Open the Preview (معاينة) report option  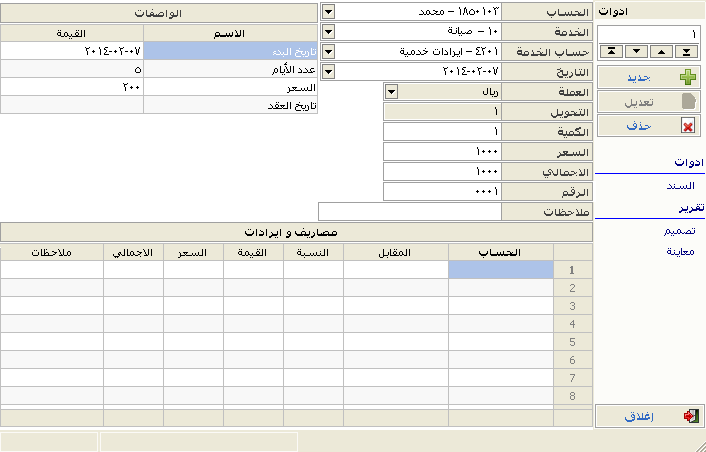(679, 252)
